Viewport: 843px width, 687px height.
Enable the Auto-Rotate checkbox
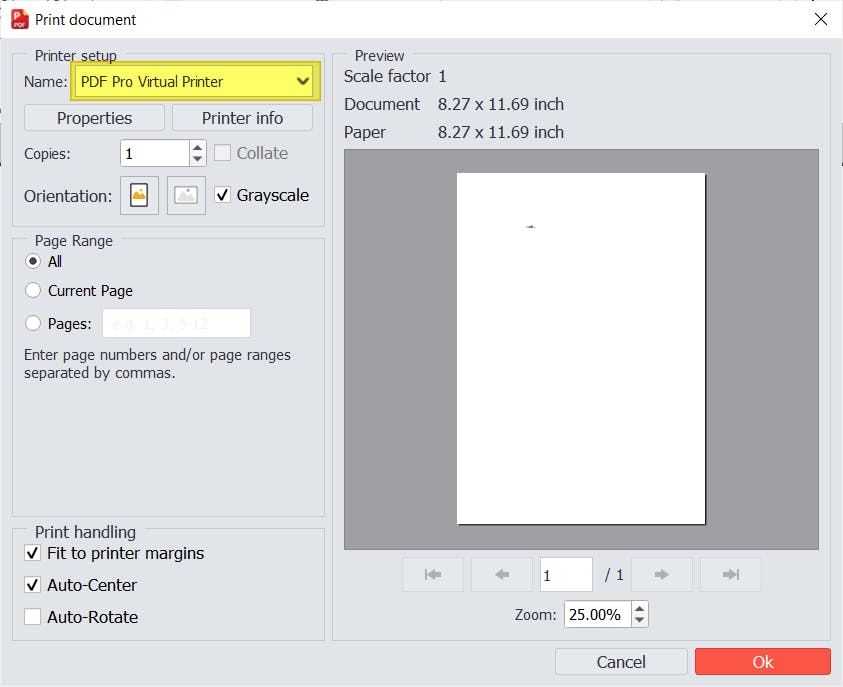(x=34, y=617)
